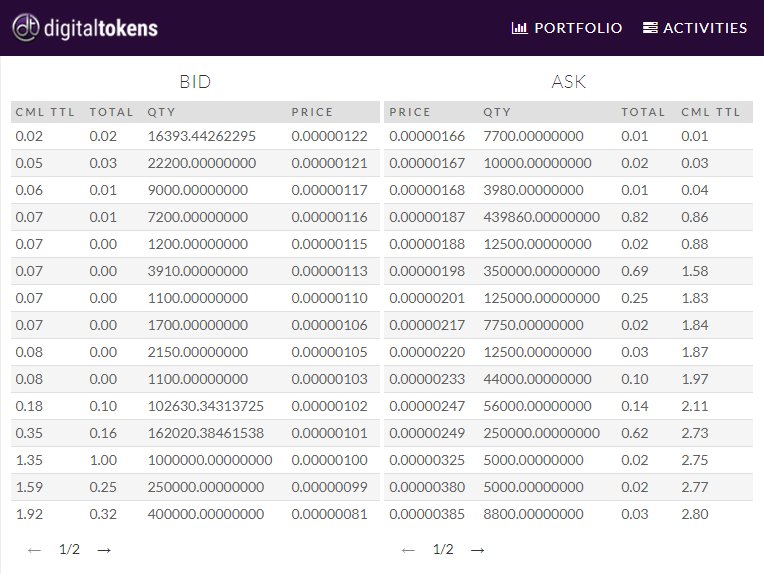Image resolution: width=764 pixels, height=574 pixels.
Task: Click ask quantity 8800.00000000
Action: [533, 514]
